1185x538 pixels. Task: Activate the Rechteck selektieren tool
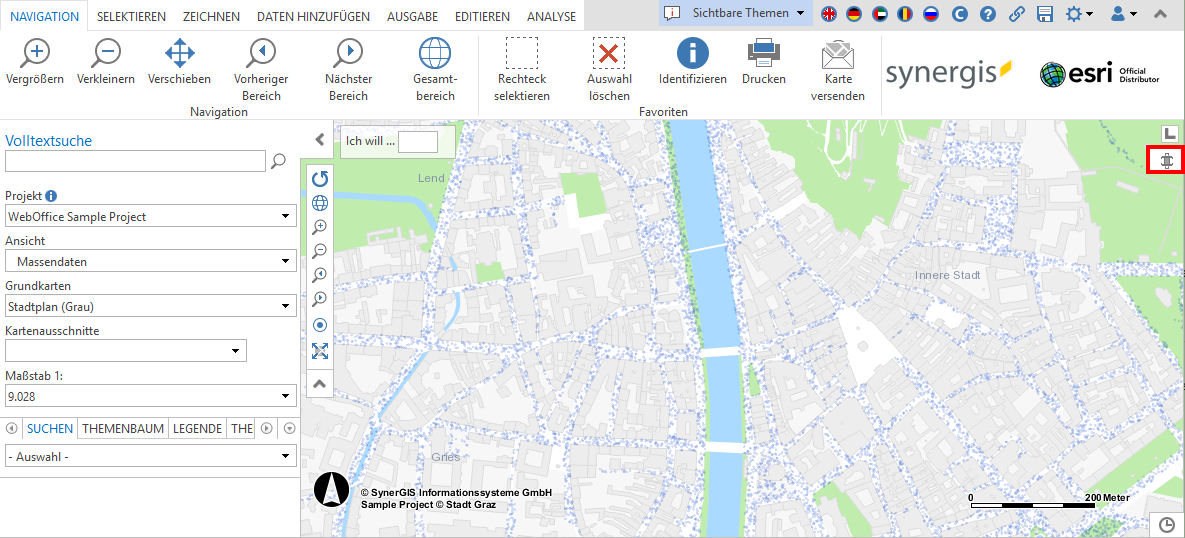point(521,53)
